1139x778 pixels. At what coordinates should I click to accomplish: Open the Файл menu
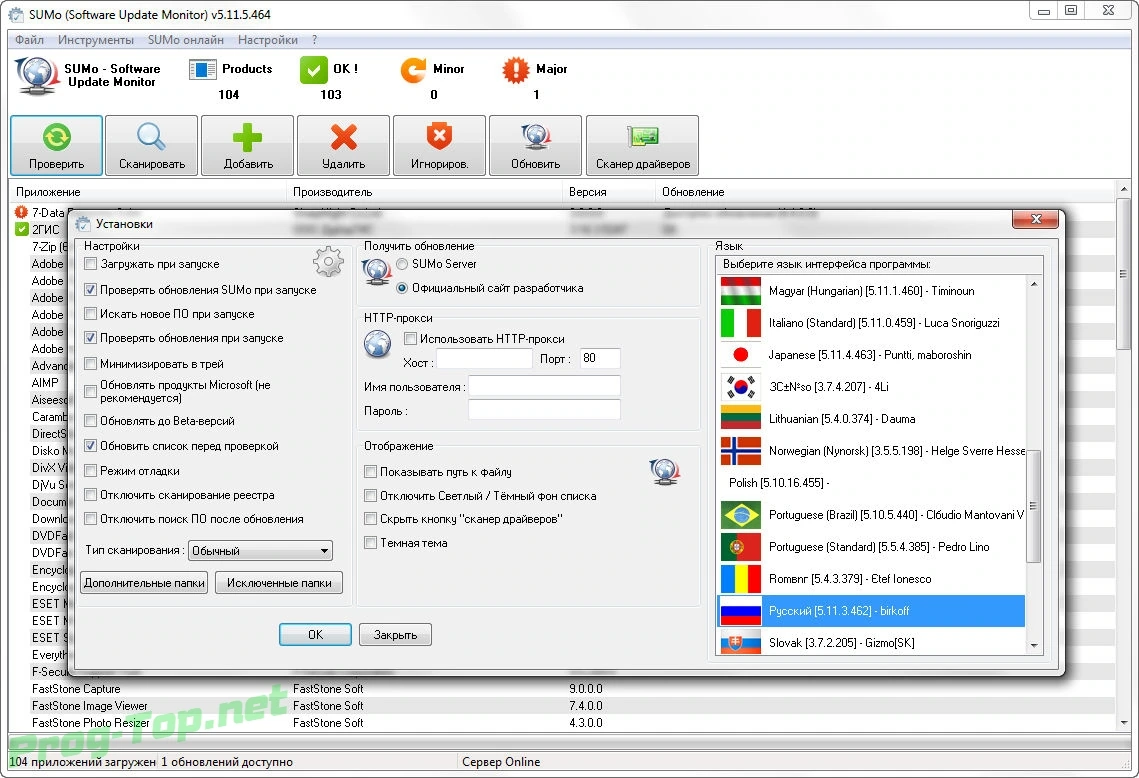coord(29,40)
